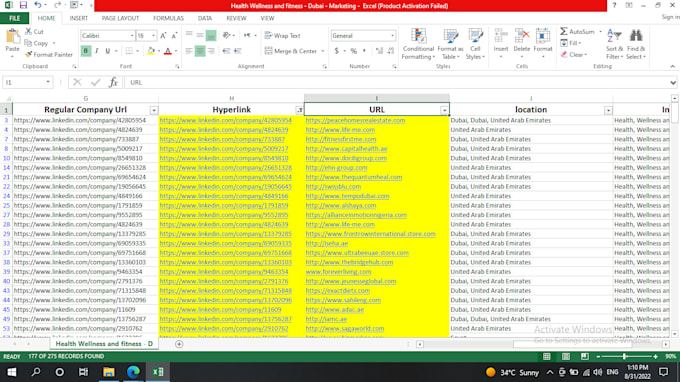Click the yellow fill color button

point(150,51)
